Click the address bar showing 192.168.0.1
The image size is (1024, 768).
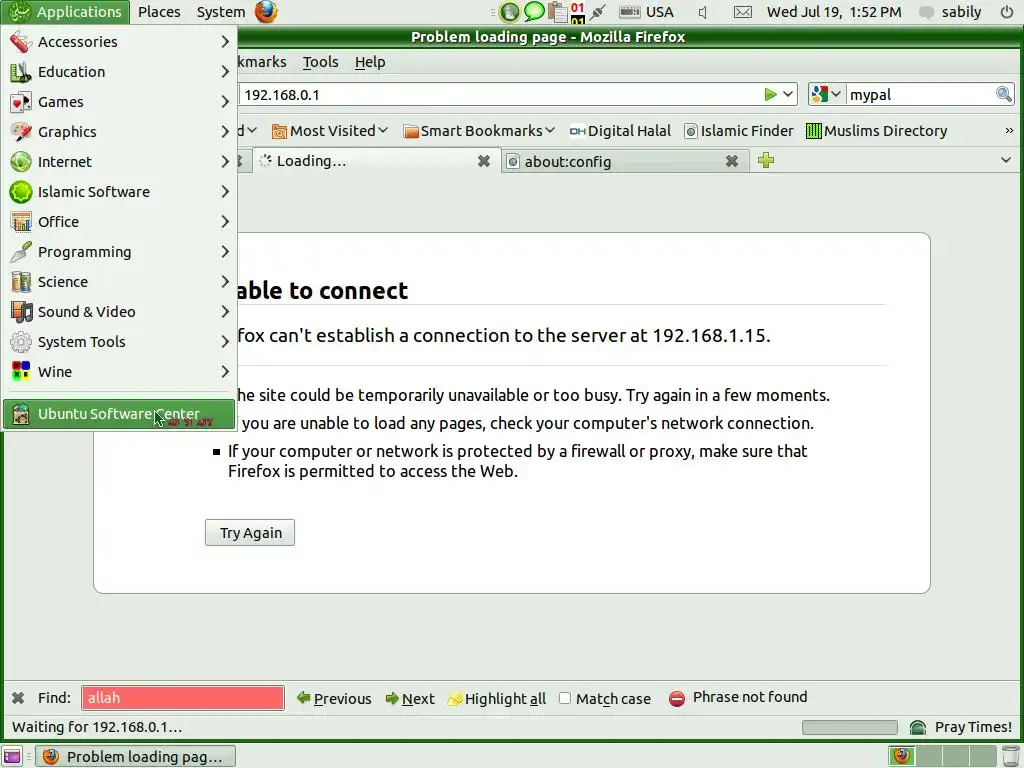[x=500, y=95]
